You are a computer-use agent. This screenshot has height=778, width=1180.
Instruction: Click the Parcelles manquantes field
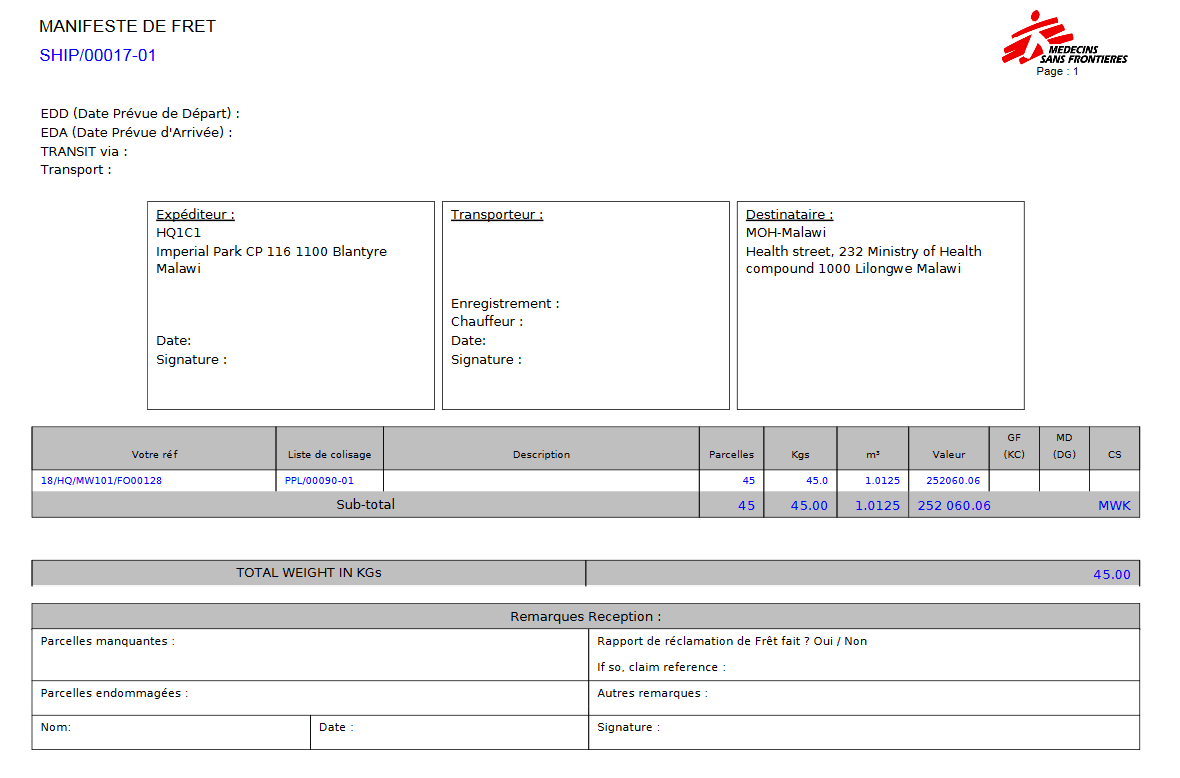point(108,641)
